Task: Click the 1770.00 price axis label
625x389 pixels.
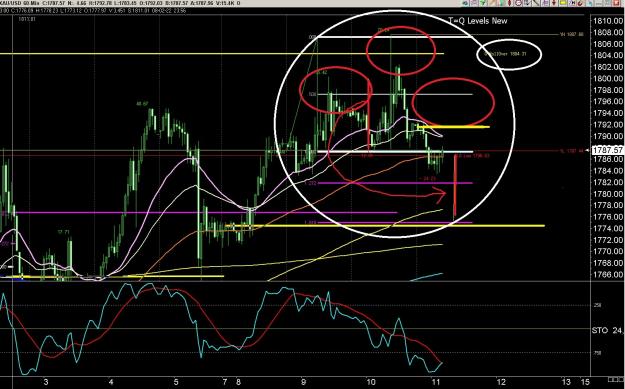Action: 608,251
